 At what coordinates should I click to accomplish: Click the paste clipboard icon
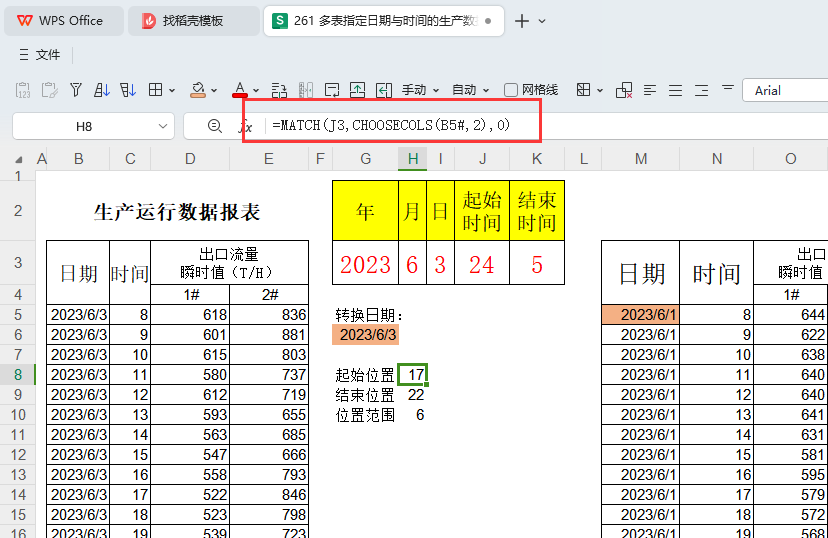pyautogui.click(x=50, y=90)
